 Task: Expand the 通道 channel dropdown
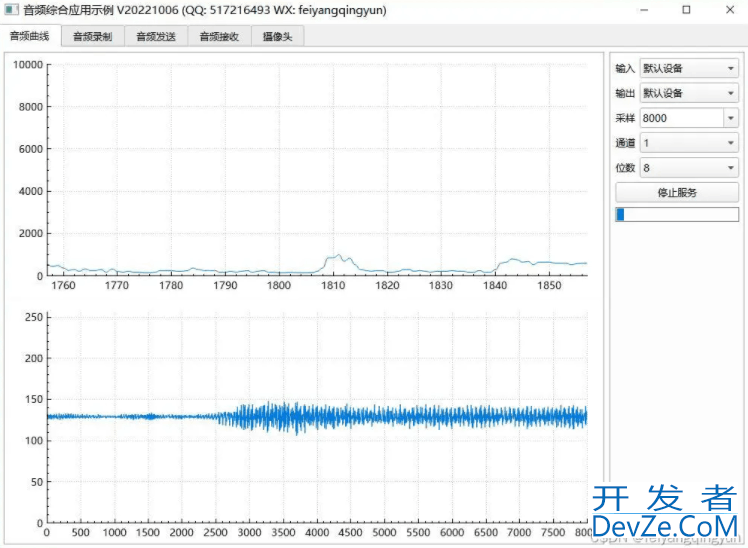[x=689, y=143]
